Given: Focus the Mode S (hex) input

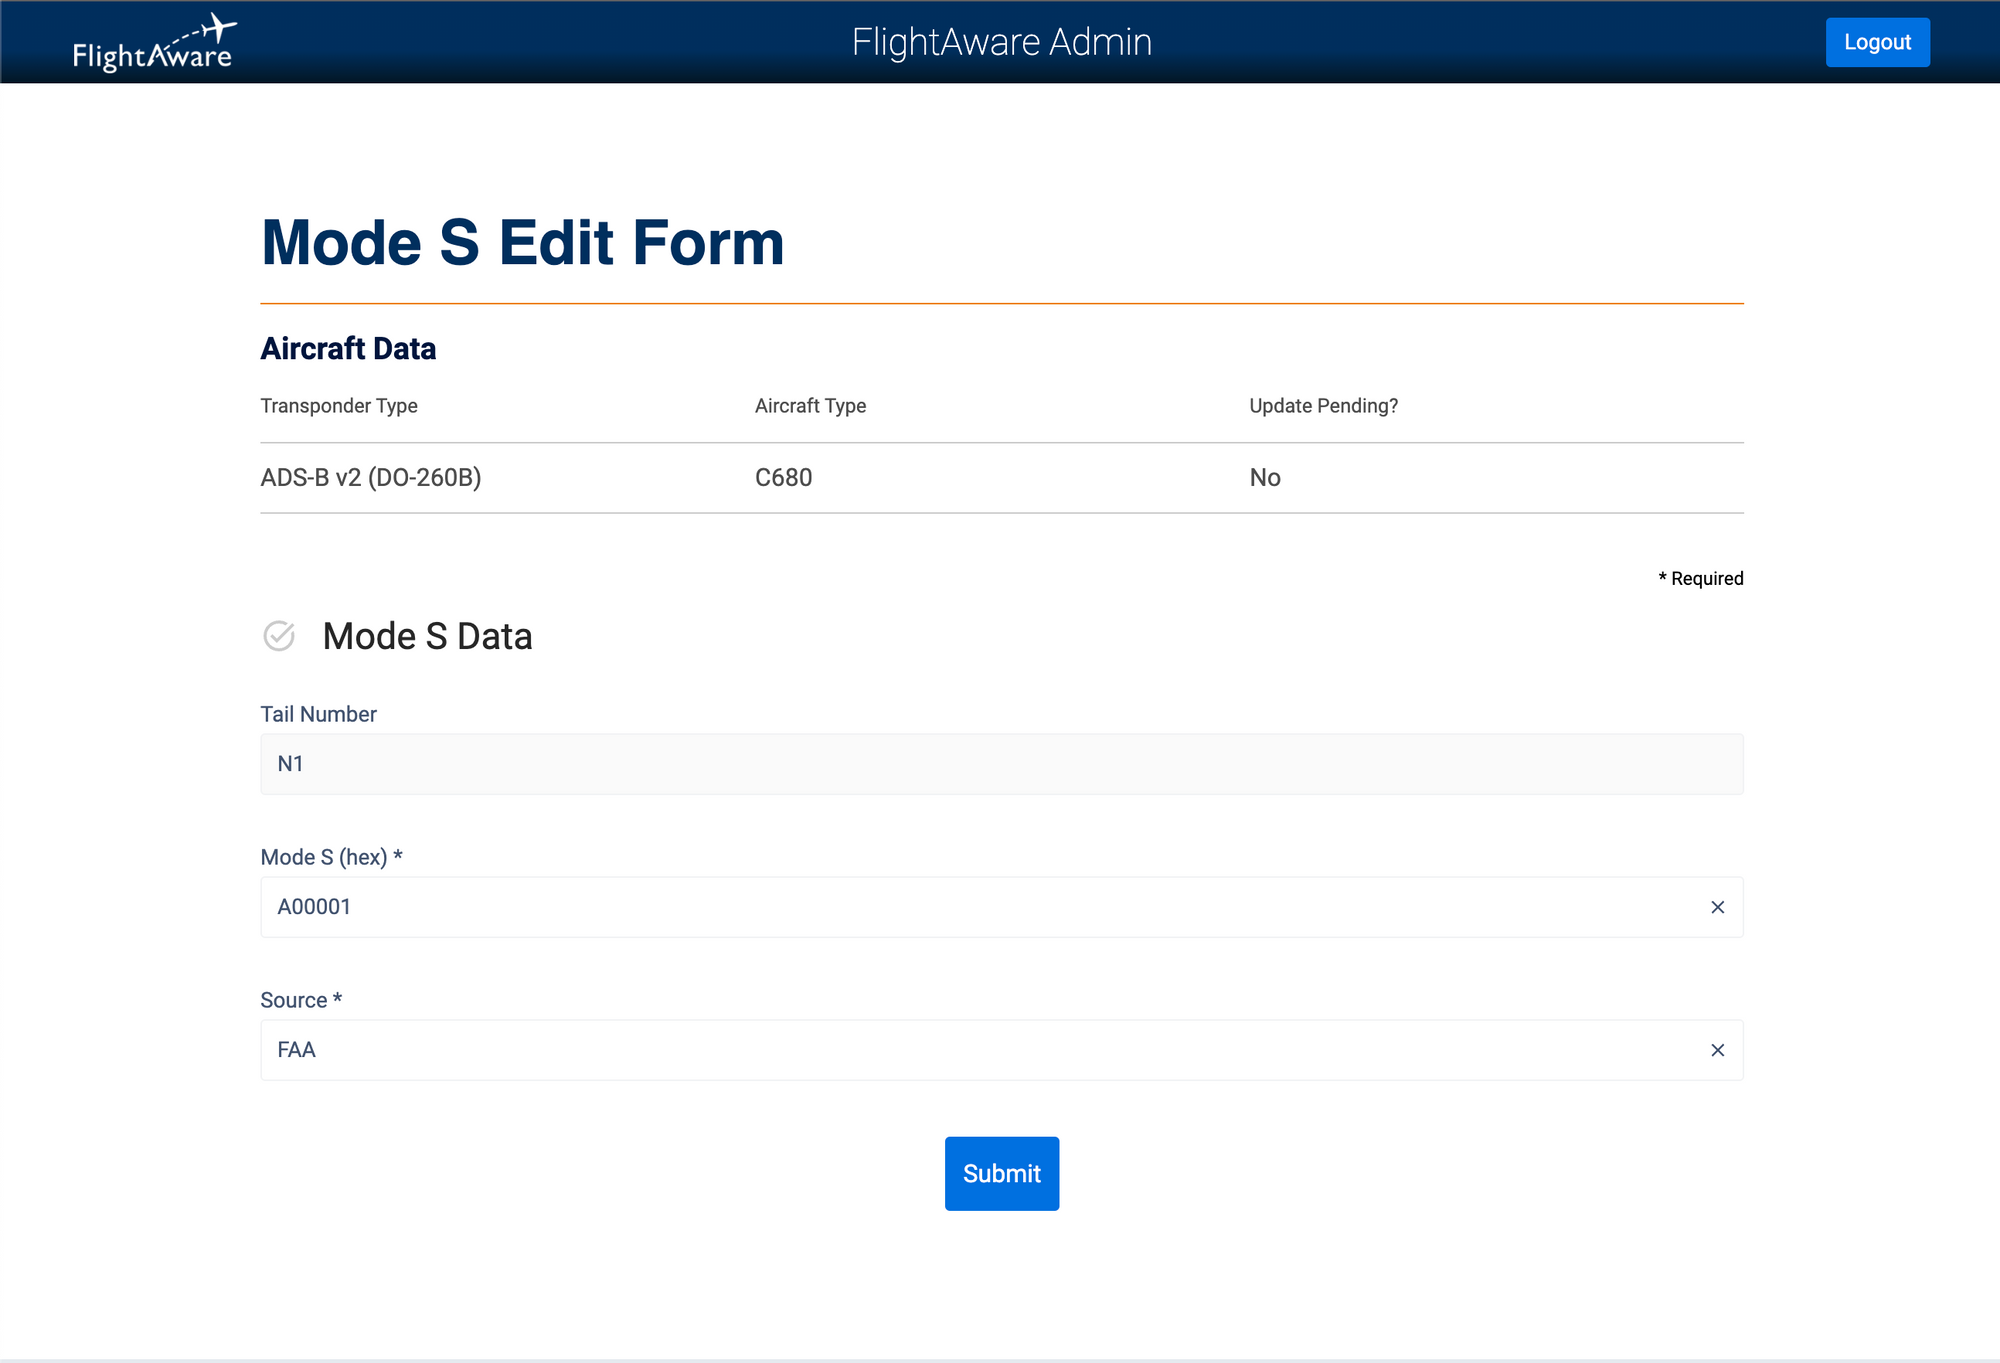Looking at the screenshot, I should 980,907.
